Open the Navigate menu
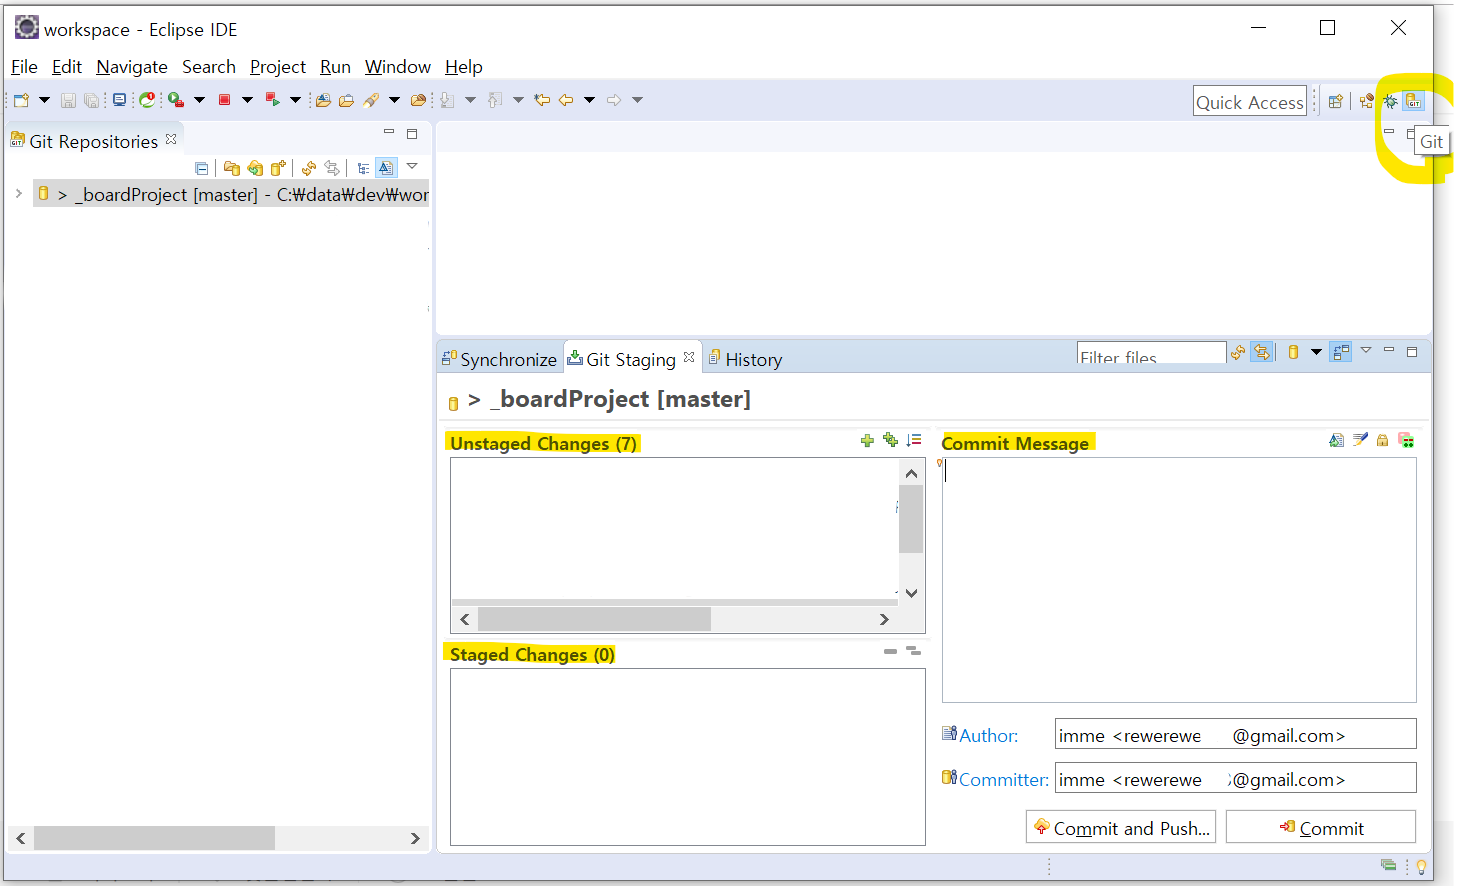1471x886 pixels. [x=132, y=67]
